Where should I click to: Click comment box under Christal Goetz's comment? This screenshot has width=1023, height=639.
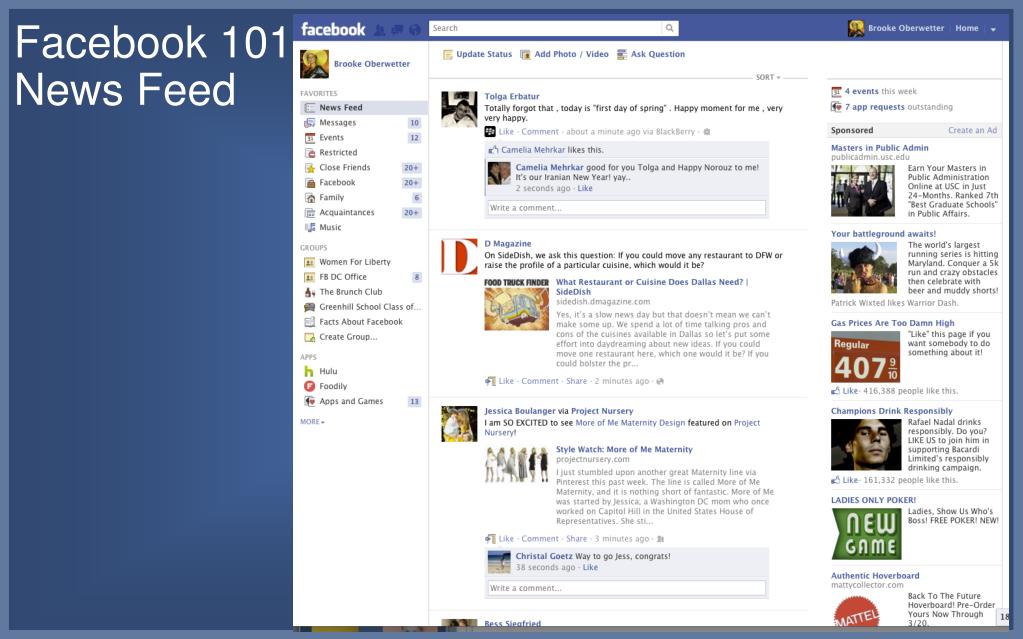click(626, 588)
